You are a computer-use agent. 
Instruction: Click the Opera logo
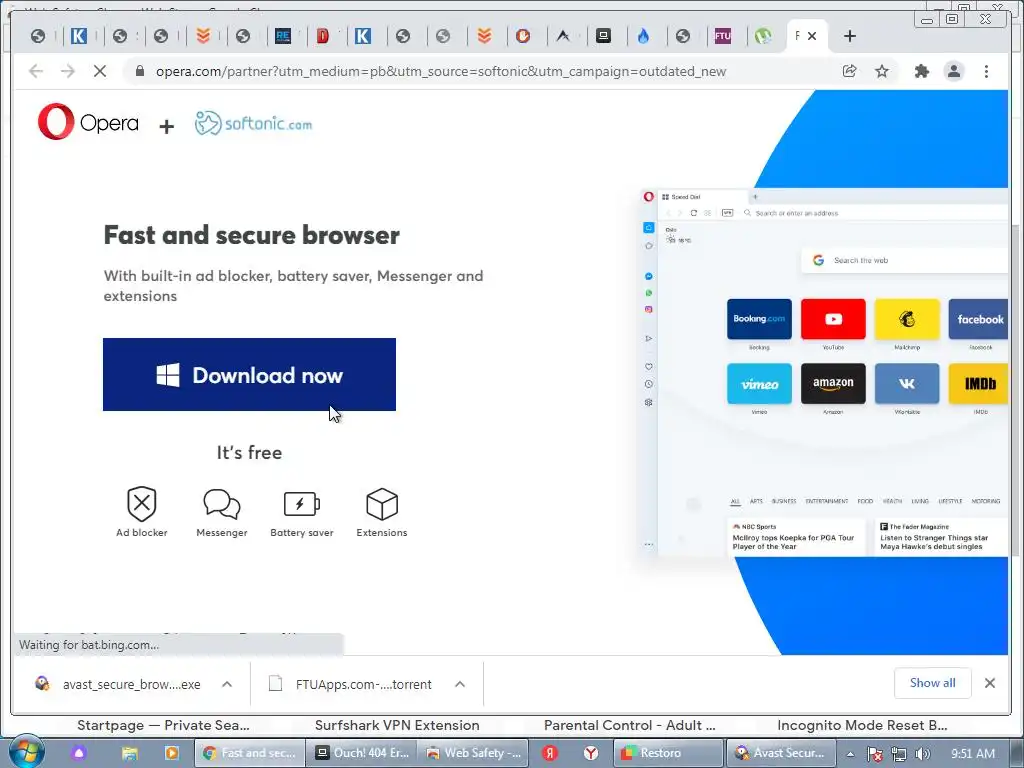[88, 121]
